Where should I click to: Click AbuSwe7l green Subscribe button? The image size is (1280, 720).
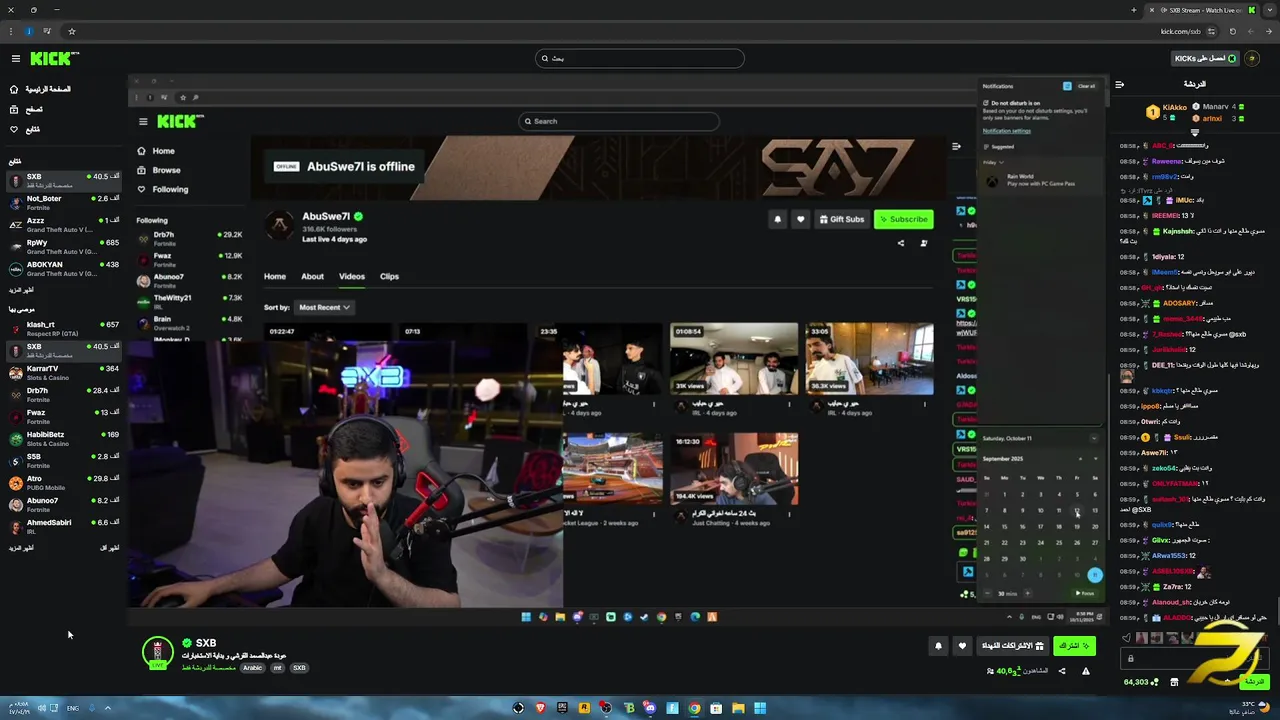[x=903, y=219]
